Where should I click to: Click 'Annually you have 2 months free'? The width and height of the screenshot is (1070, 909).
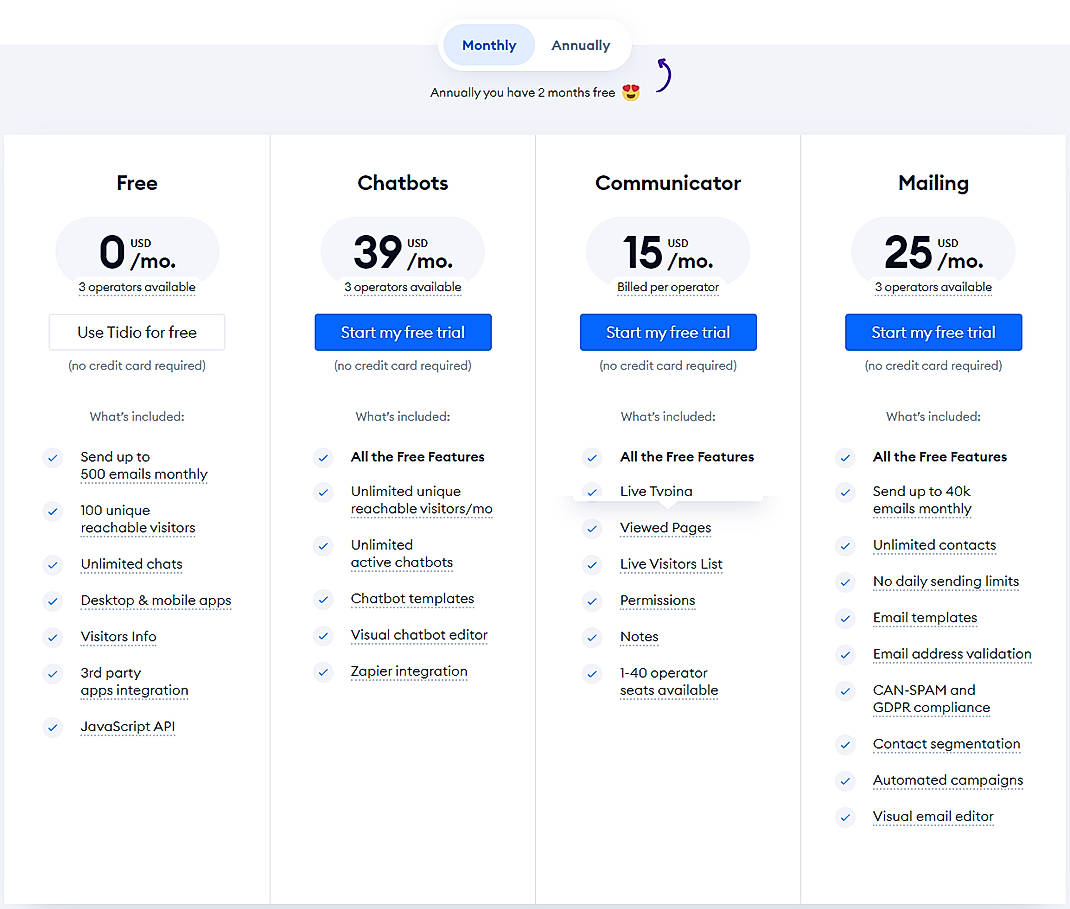click(x=523, y=93)
